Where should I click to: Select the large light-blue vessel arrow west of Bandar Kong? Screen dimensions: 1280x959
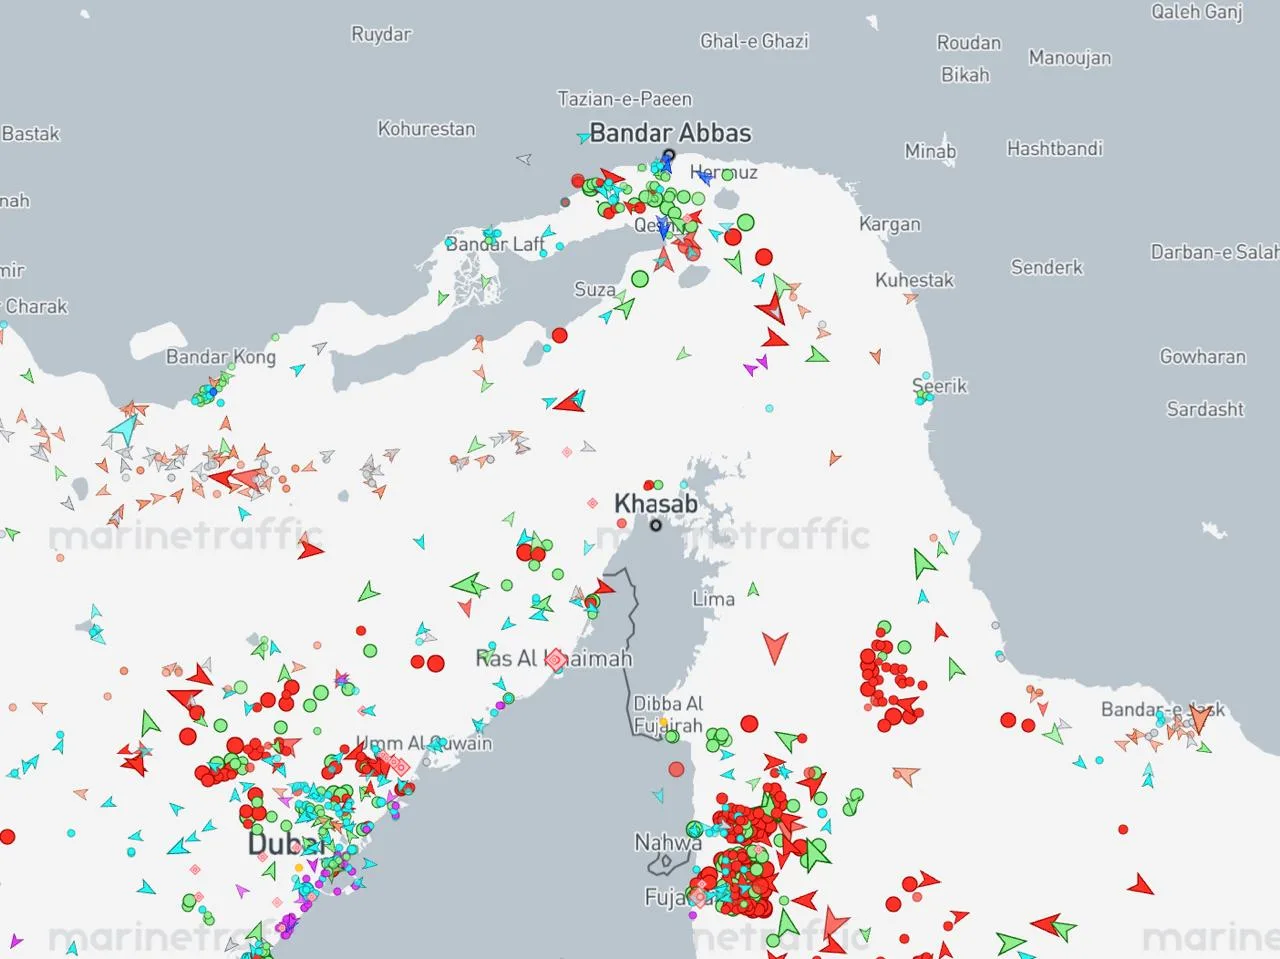click(x=123, y=430)
